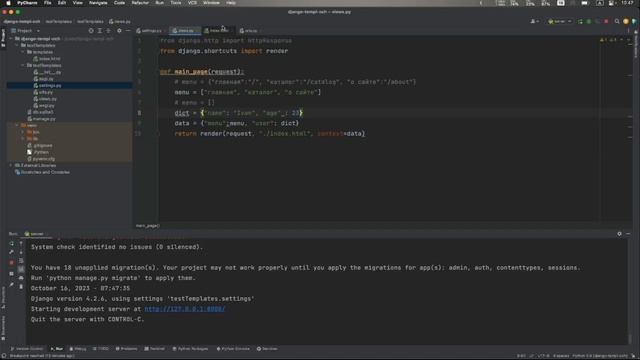Open the development server URL link
640x360 pixels.
tap(184, 309)
